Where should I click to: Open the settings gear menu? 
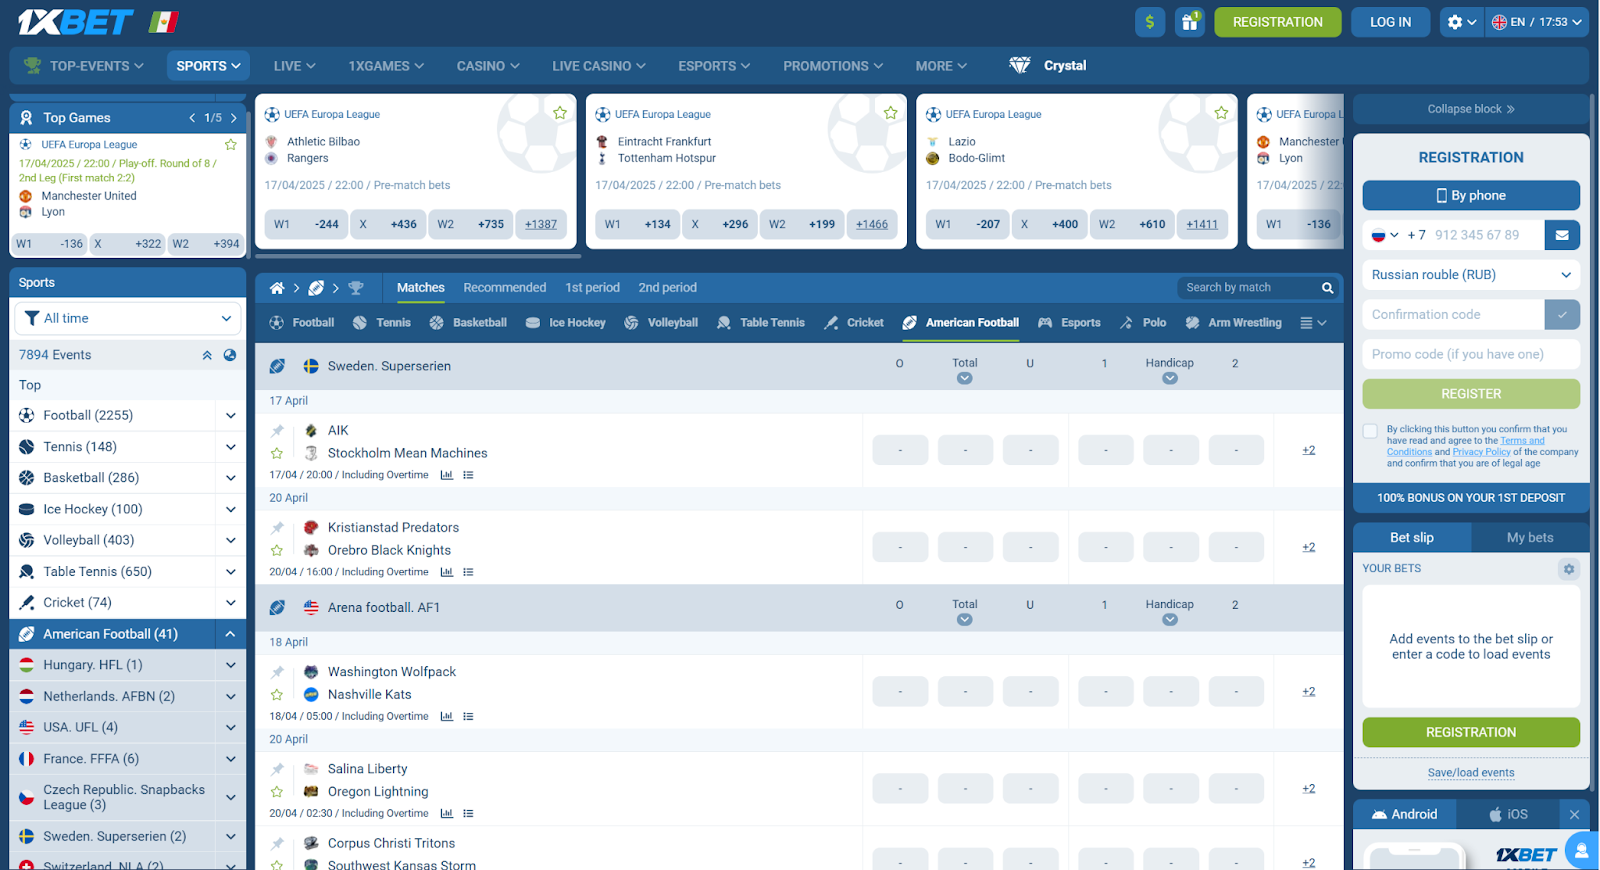click(x=1461, y=22)
